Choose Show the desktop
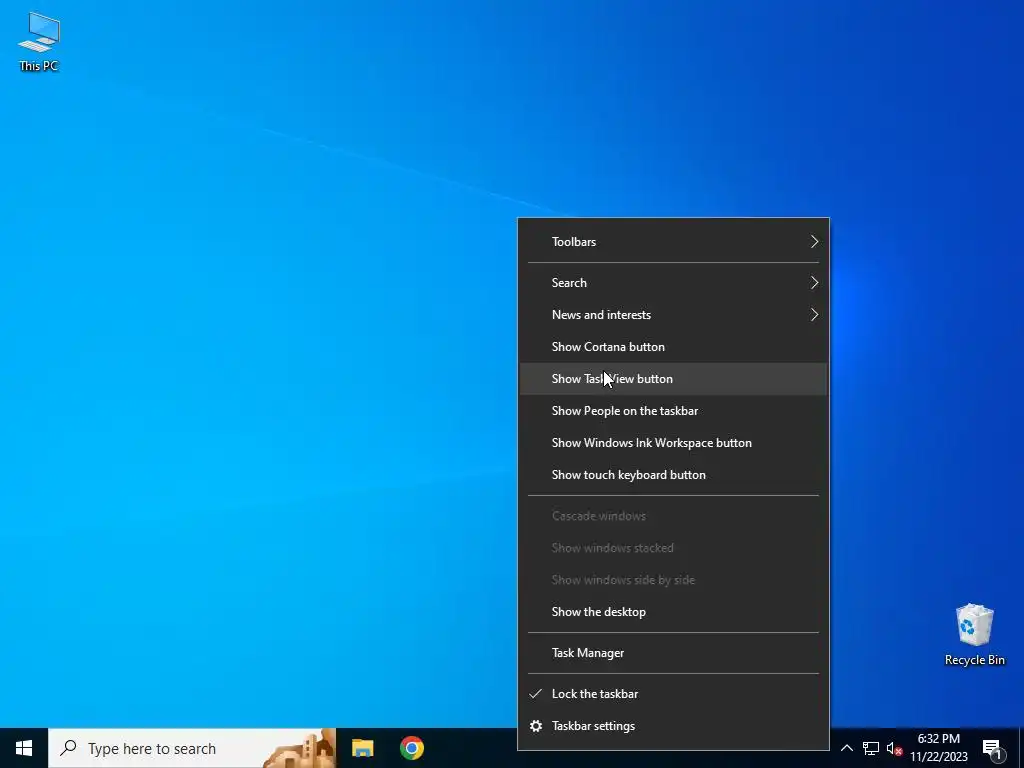This screenshot has width=1024, height=768. [x=673, y=612]
